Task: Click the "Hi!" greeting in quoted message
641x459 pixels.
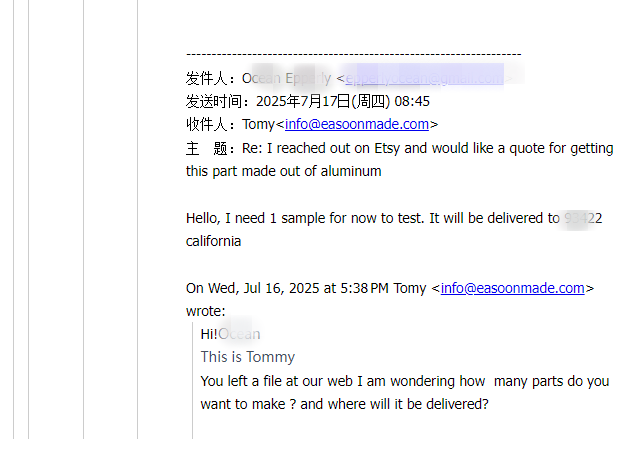Action: pyautogui.click(x=209, y=334)
